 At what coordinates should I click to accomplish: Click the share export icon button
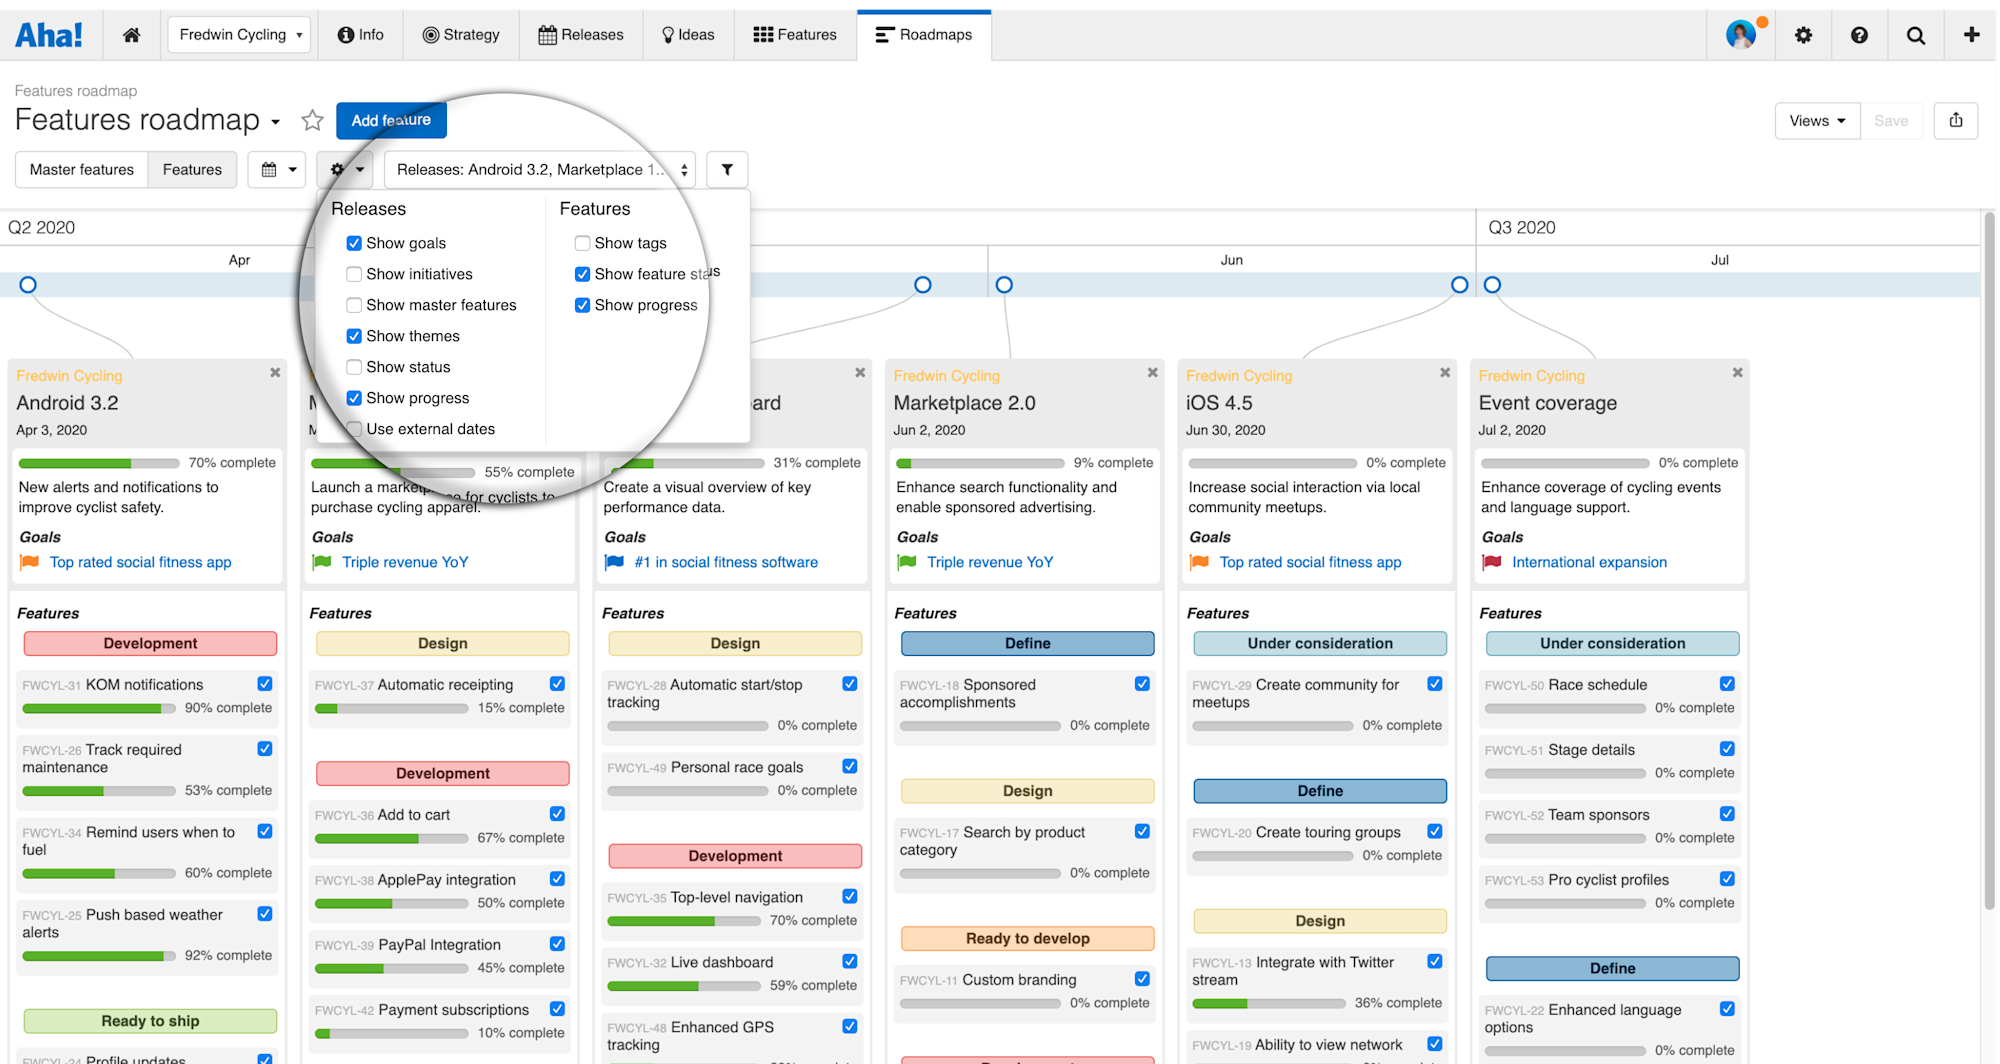(1956, 121)
